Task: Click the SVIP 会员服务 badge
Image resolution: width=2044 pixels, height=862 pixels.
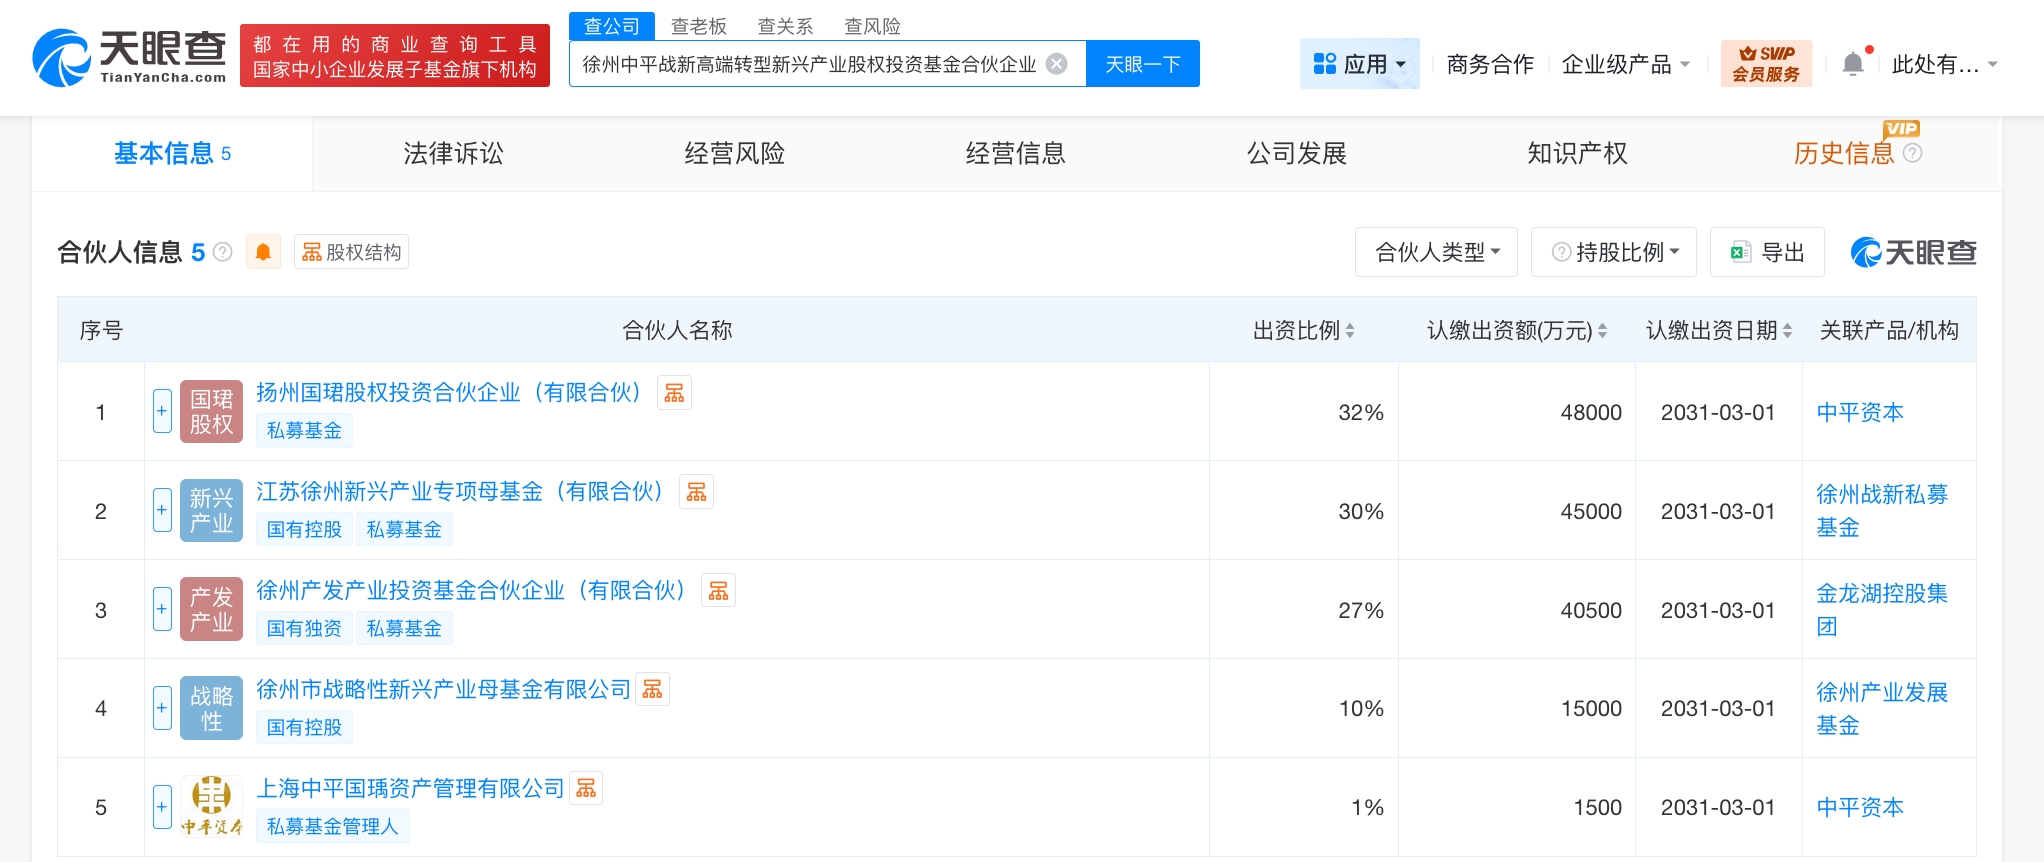Action: [x=1766, y=64]
